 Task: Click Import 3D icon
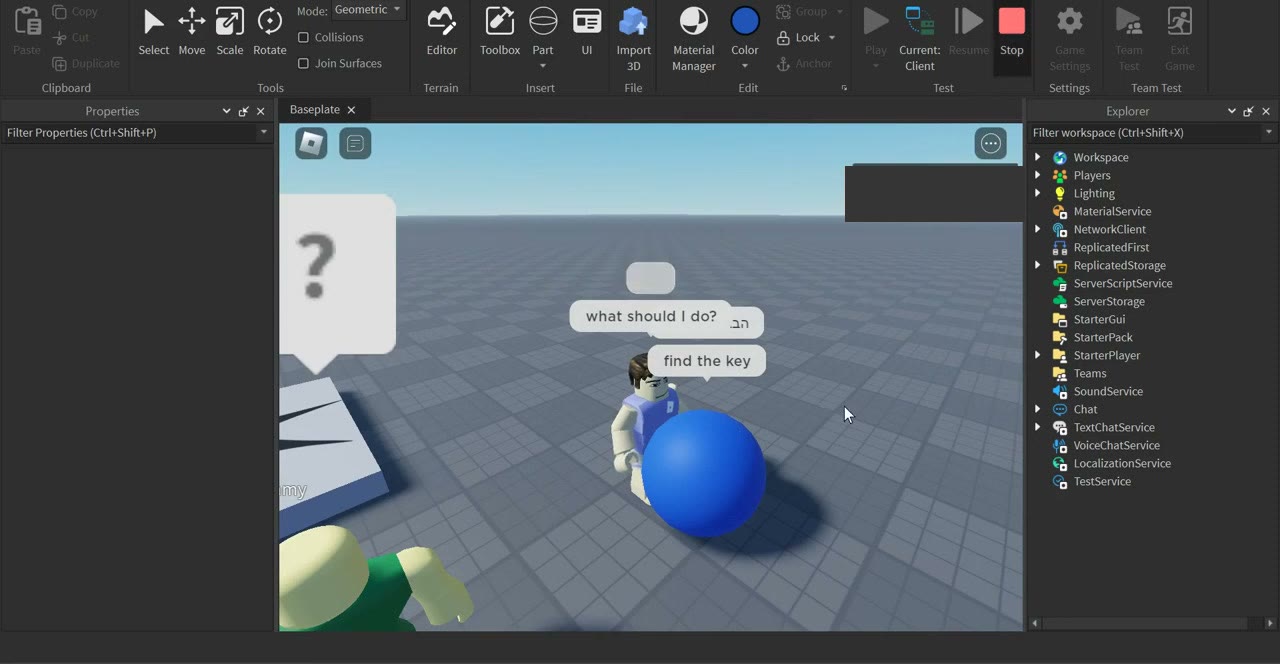coord(633,21)
